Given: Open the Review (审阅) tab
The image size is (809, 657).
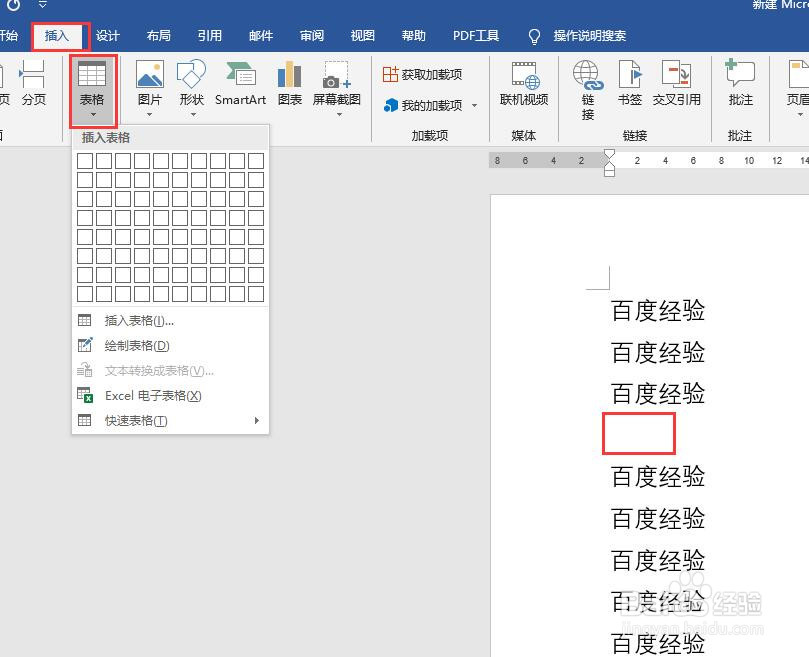Looking at the screenshot, I should 312,36.
